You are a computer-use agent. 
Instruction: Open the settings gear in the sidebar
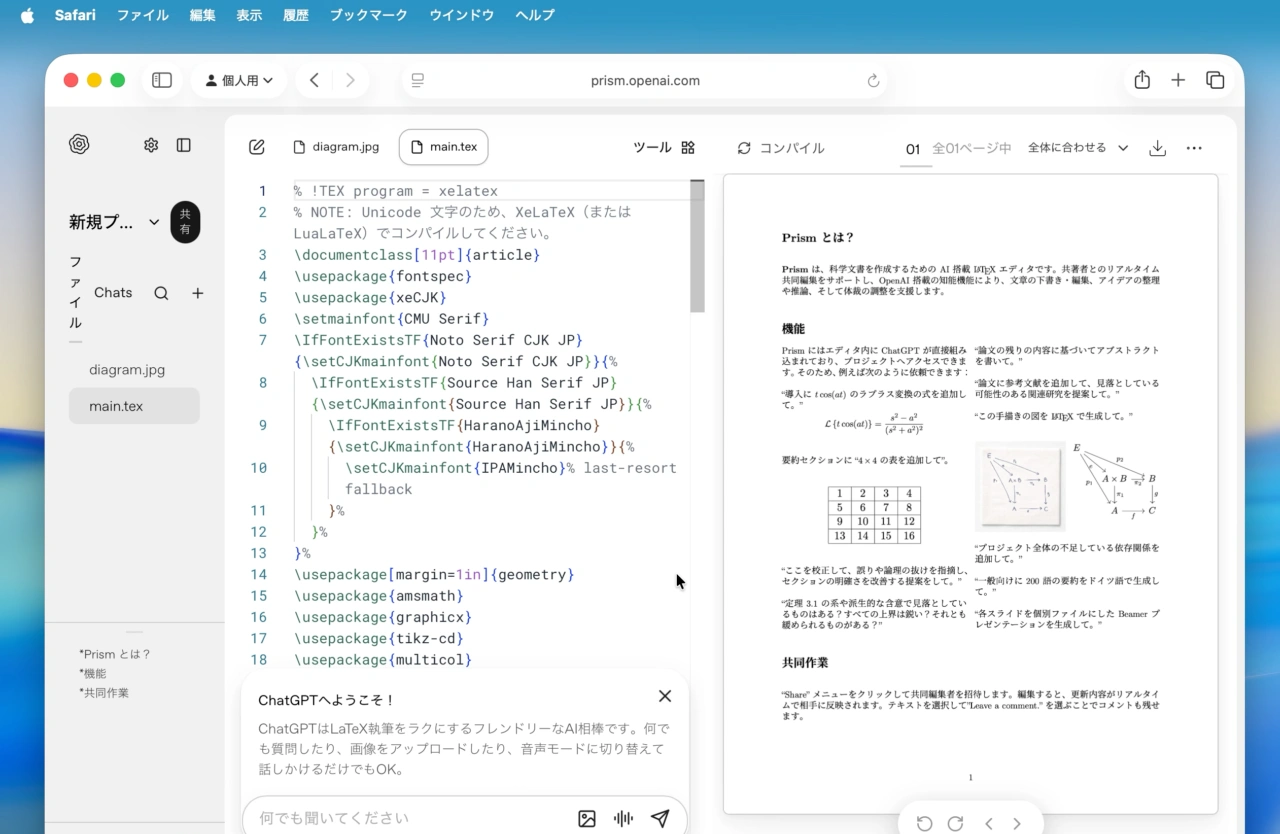[x=150, y=145]
